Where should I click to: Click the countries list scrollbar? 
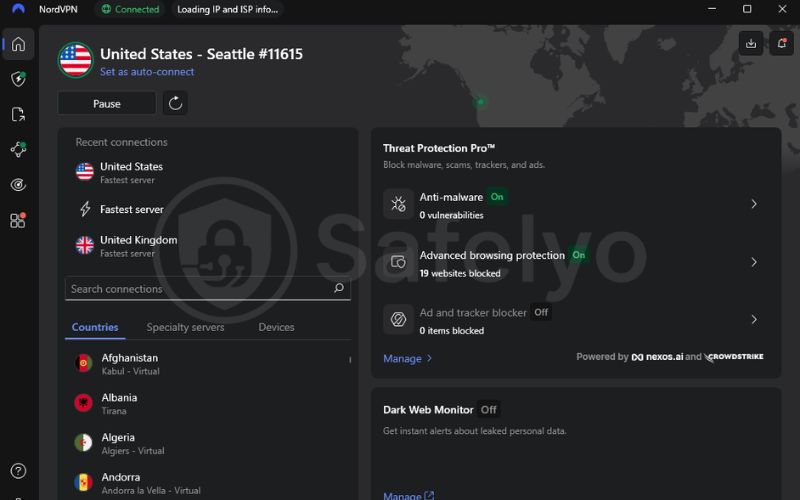click(x=350, y=360)
